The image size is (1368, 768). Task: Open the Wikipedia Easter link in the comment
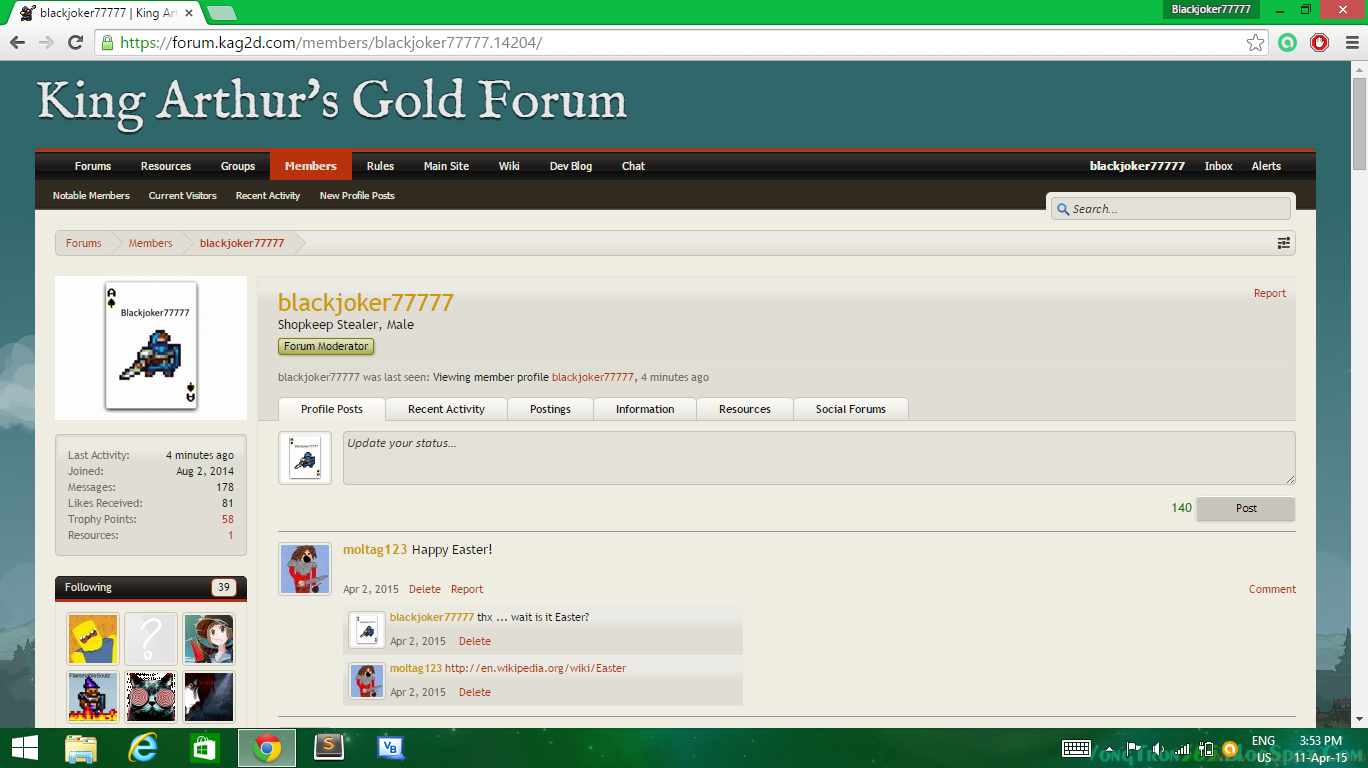(535, 668)
